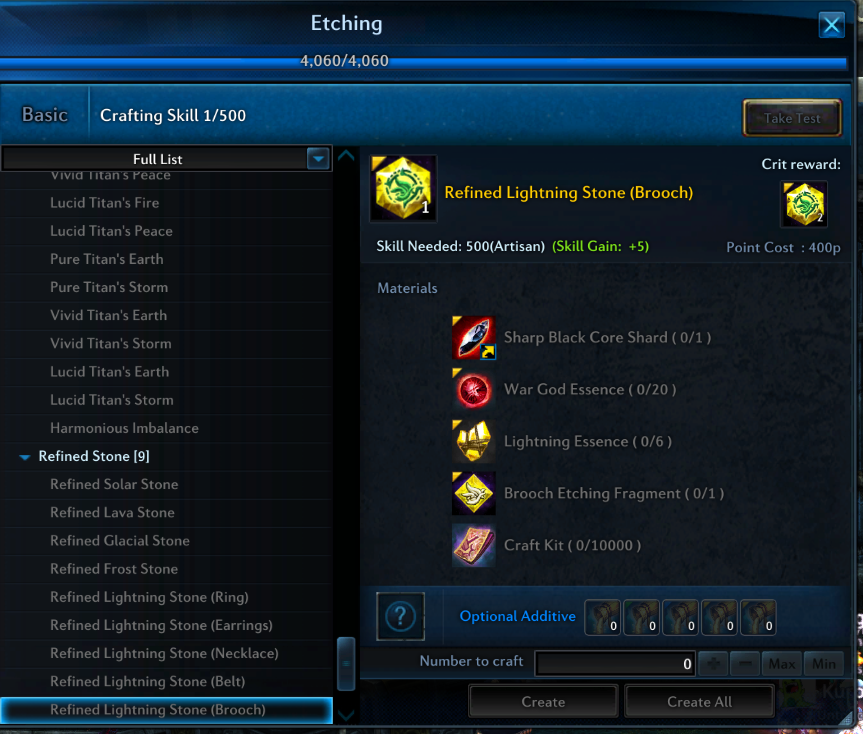Viewport: 863px width, 734px height.
Task: Click the crit reward stone icon
Action: tap(804, 204)
